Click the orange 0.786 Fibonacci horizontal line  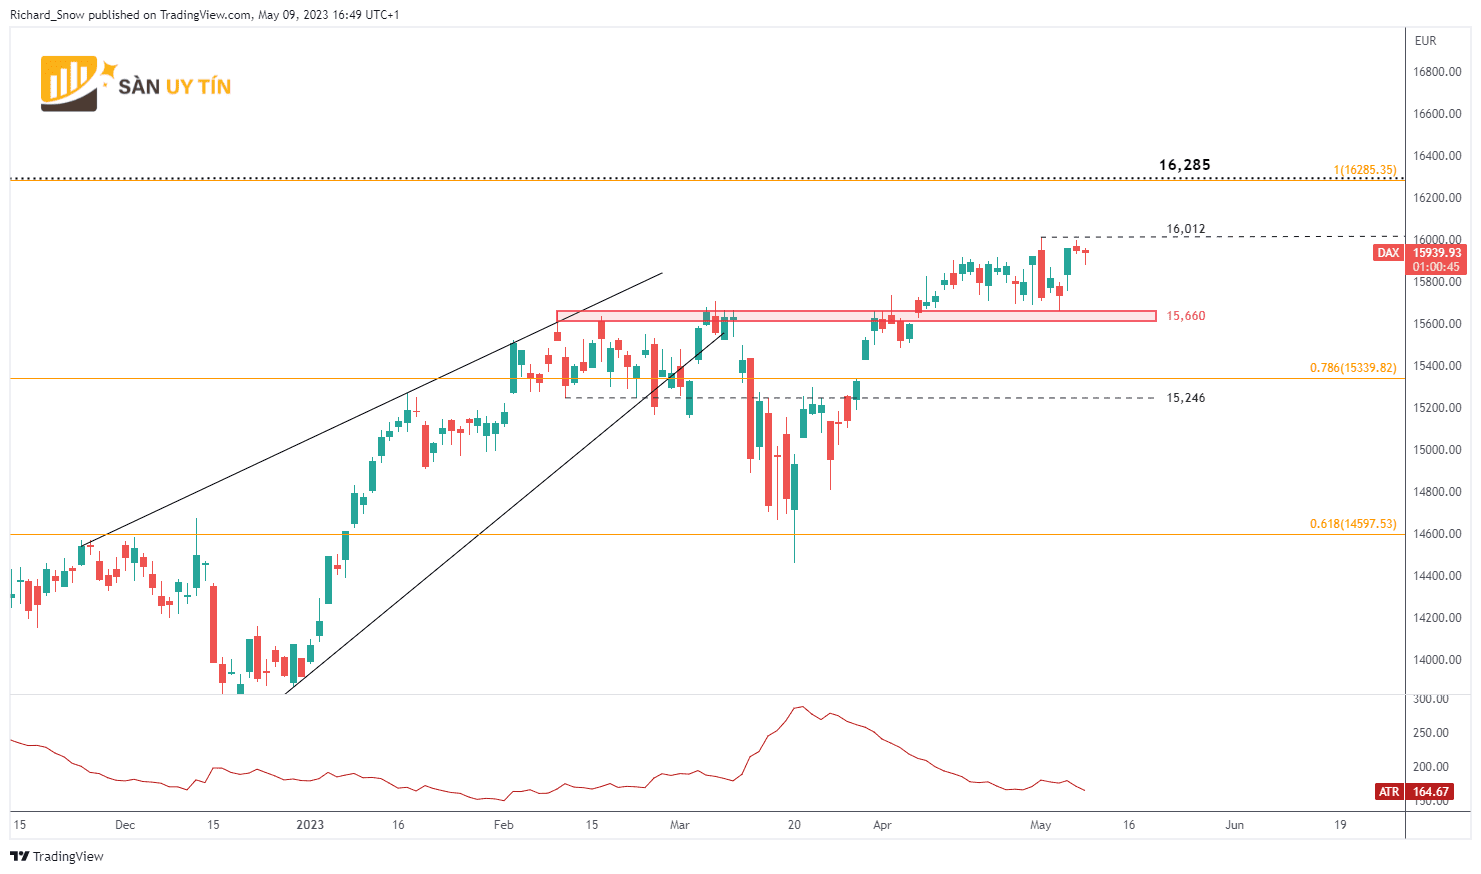(x=707, y=378)
